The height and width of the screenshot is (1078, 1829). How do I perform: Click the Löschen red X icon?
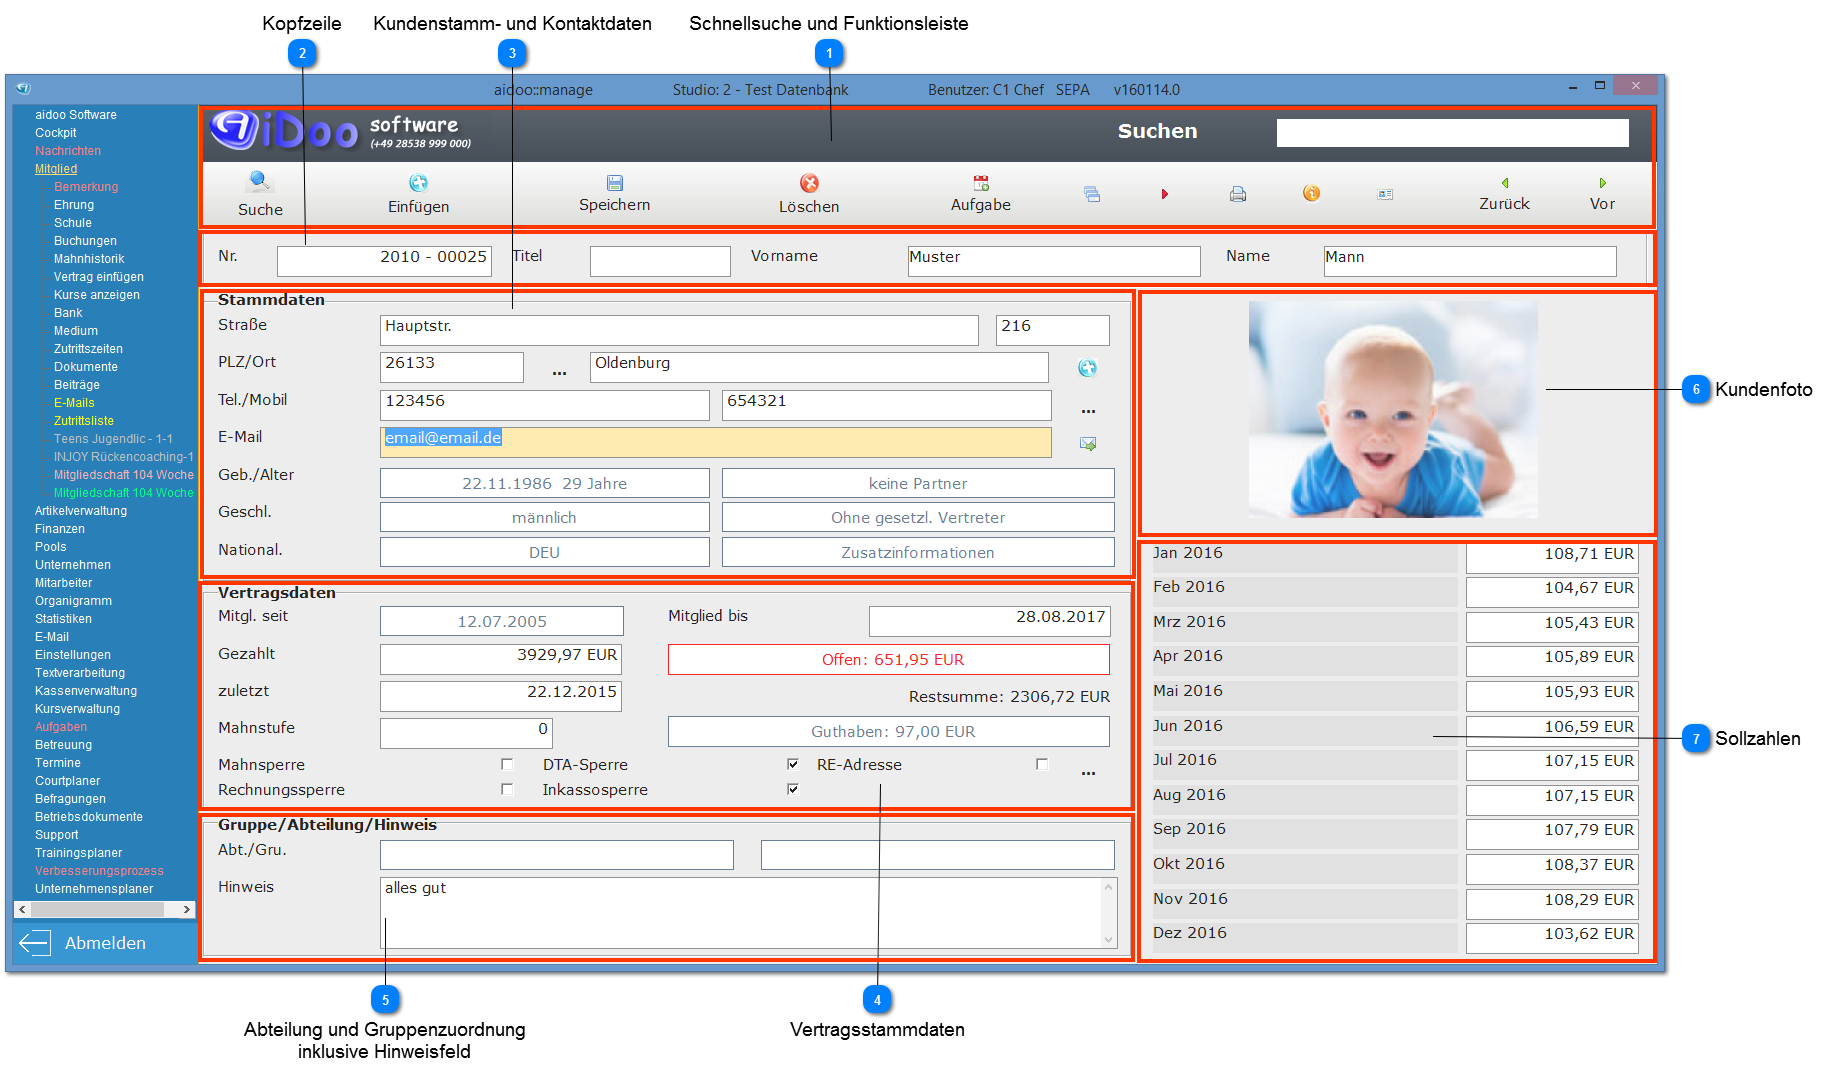(x=809, y=183)
